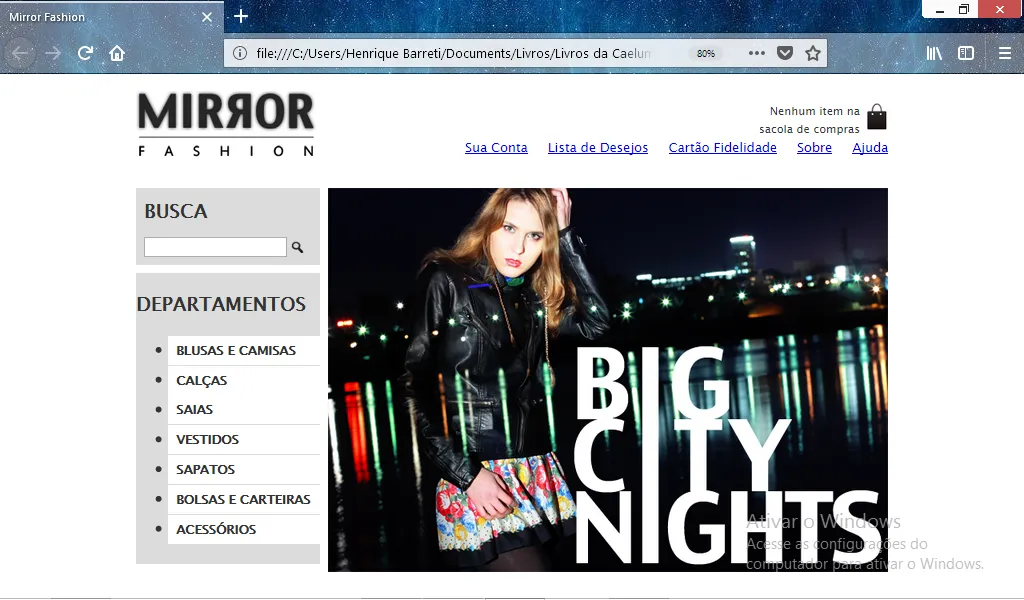The height and width of the screenshot is (600, 1024).
Task: Bookmark the page using the star icon
Action: click(x=812, y=54)
